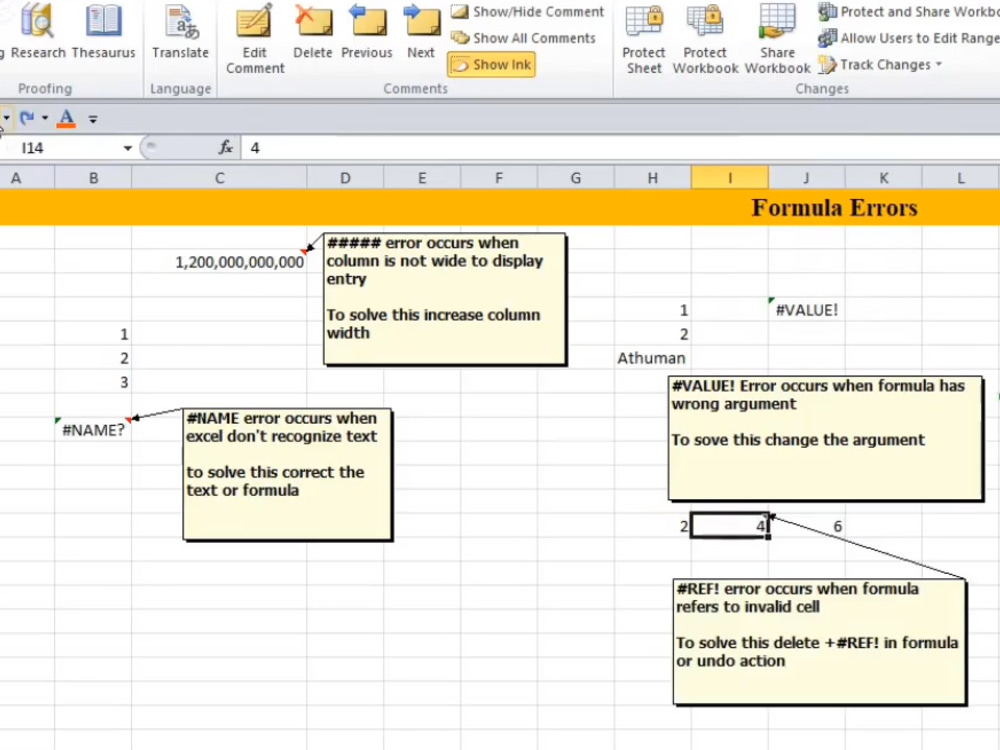Click Allow Users to Edit Ranges
Screen dimensions: 1000x750
[x=908, y=38]
